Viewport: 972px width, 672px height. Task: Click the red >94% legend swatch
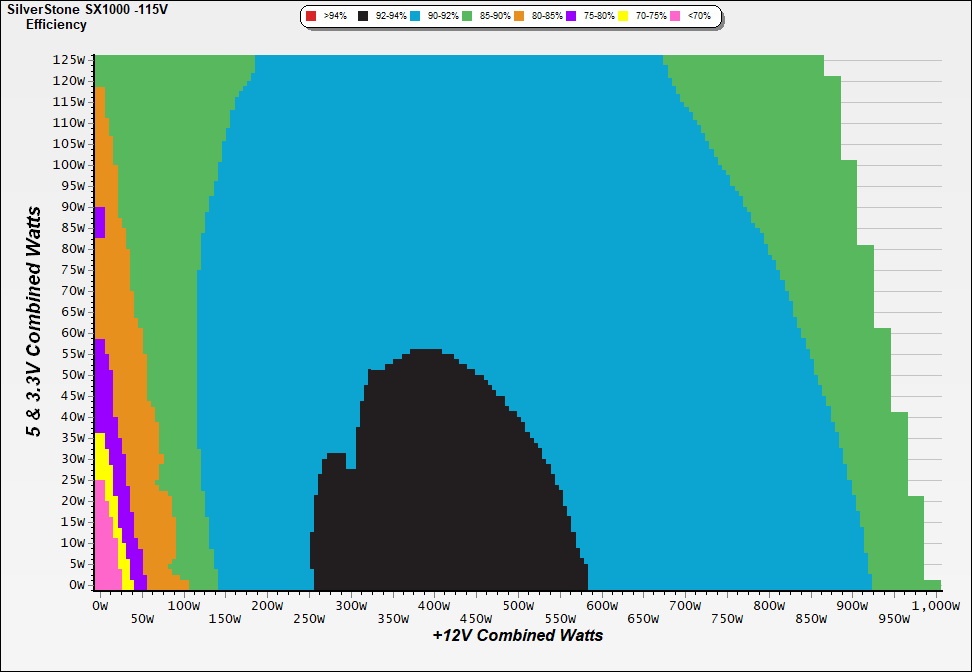point(311,16)
